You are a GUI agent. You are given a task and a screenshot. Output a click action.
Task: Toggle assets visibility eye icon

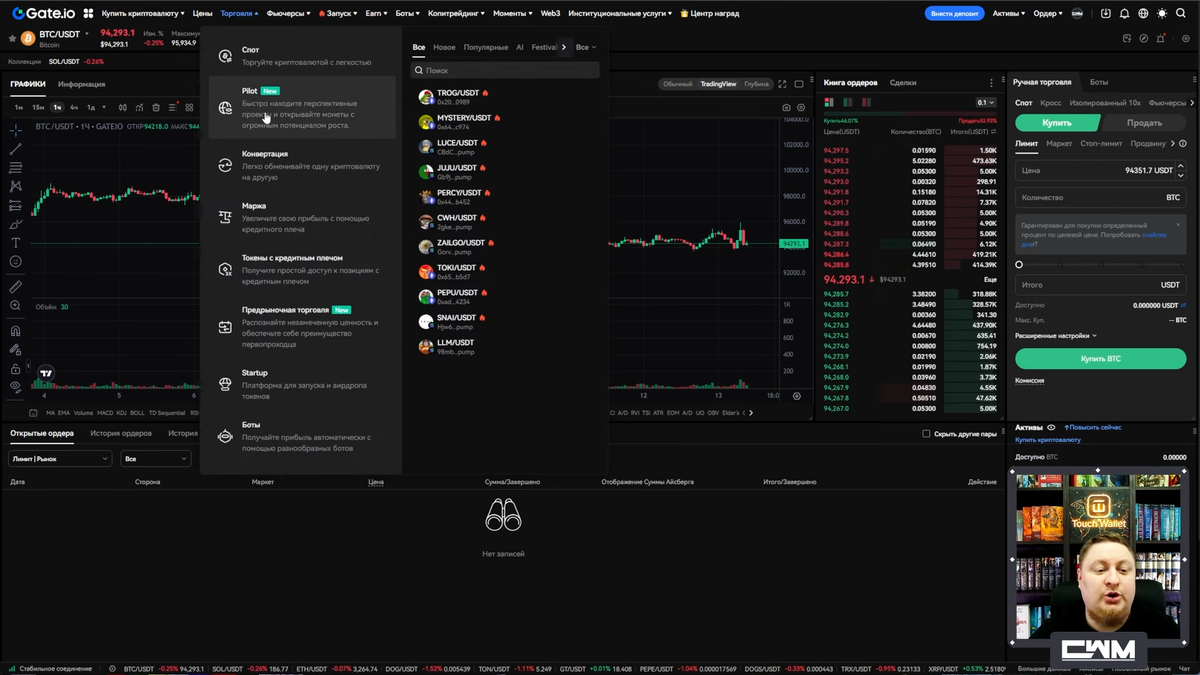1051,427
